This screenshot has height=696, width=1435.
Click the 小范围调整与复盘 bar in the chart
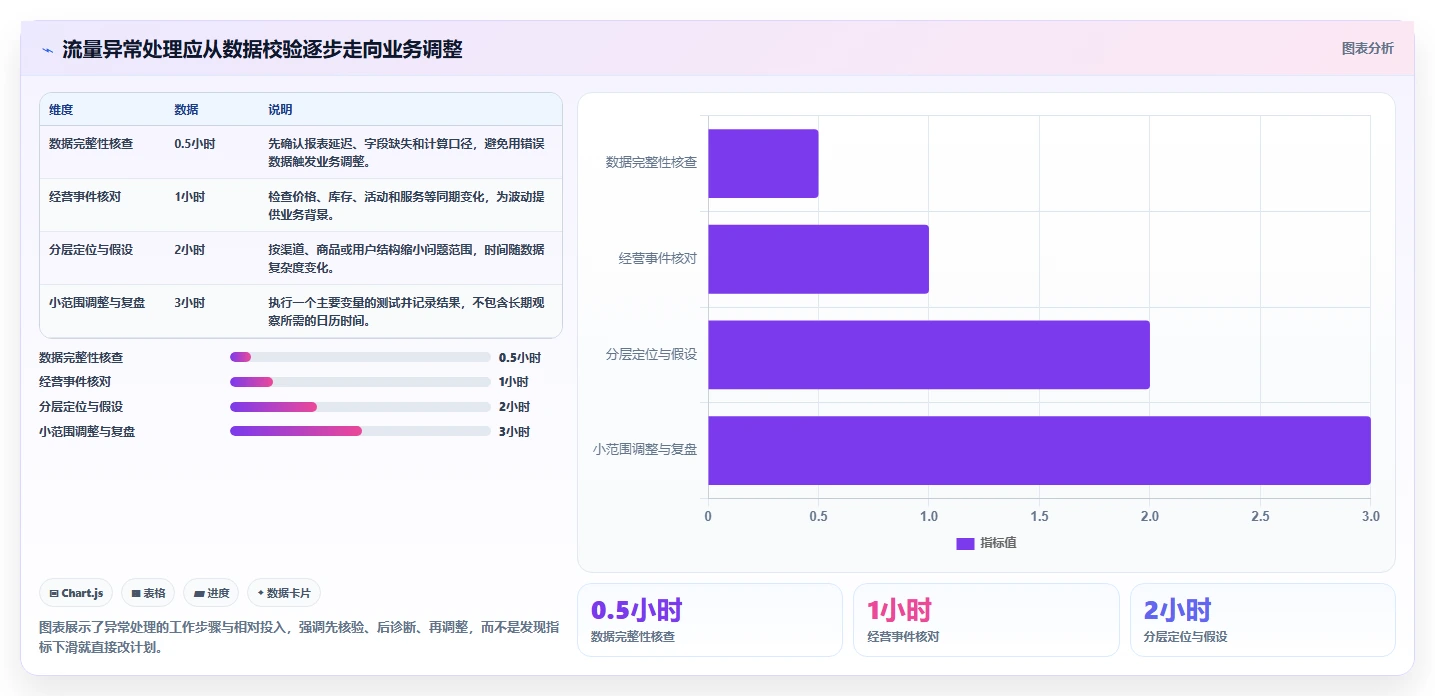1039,450
